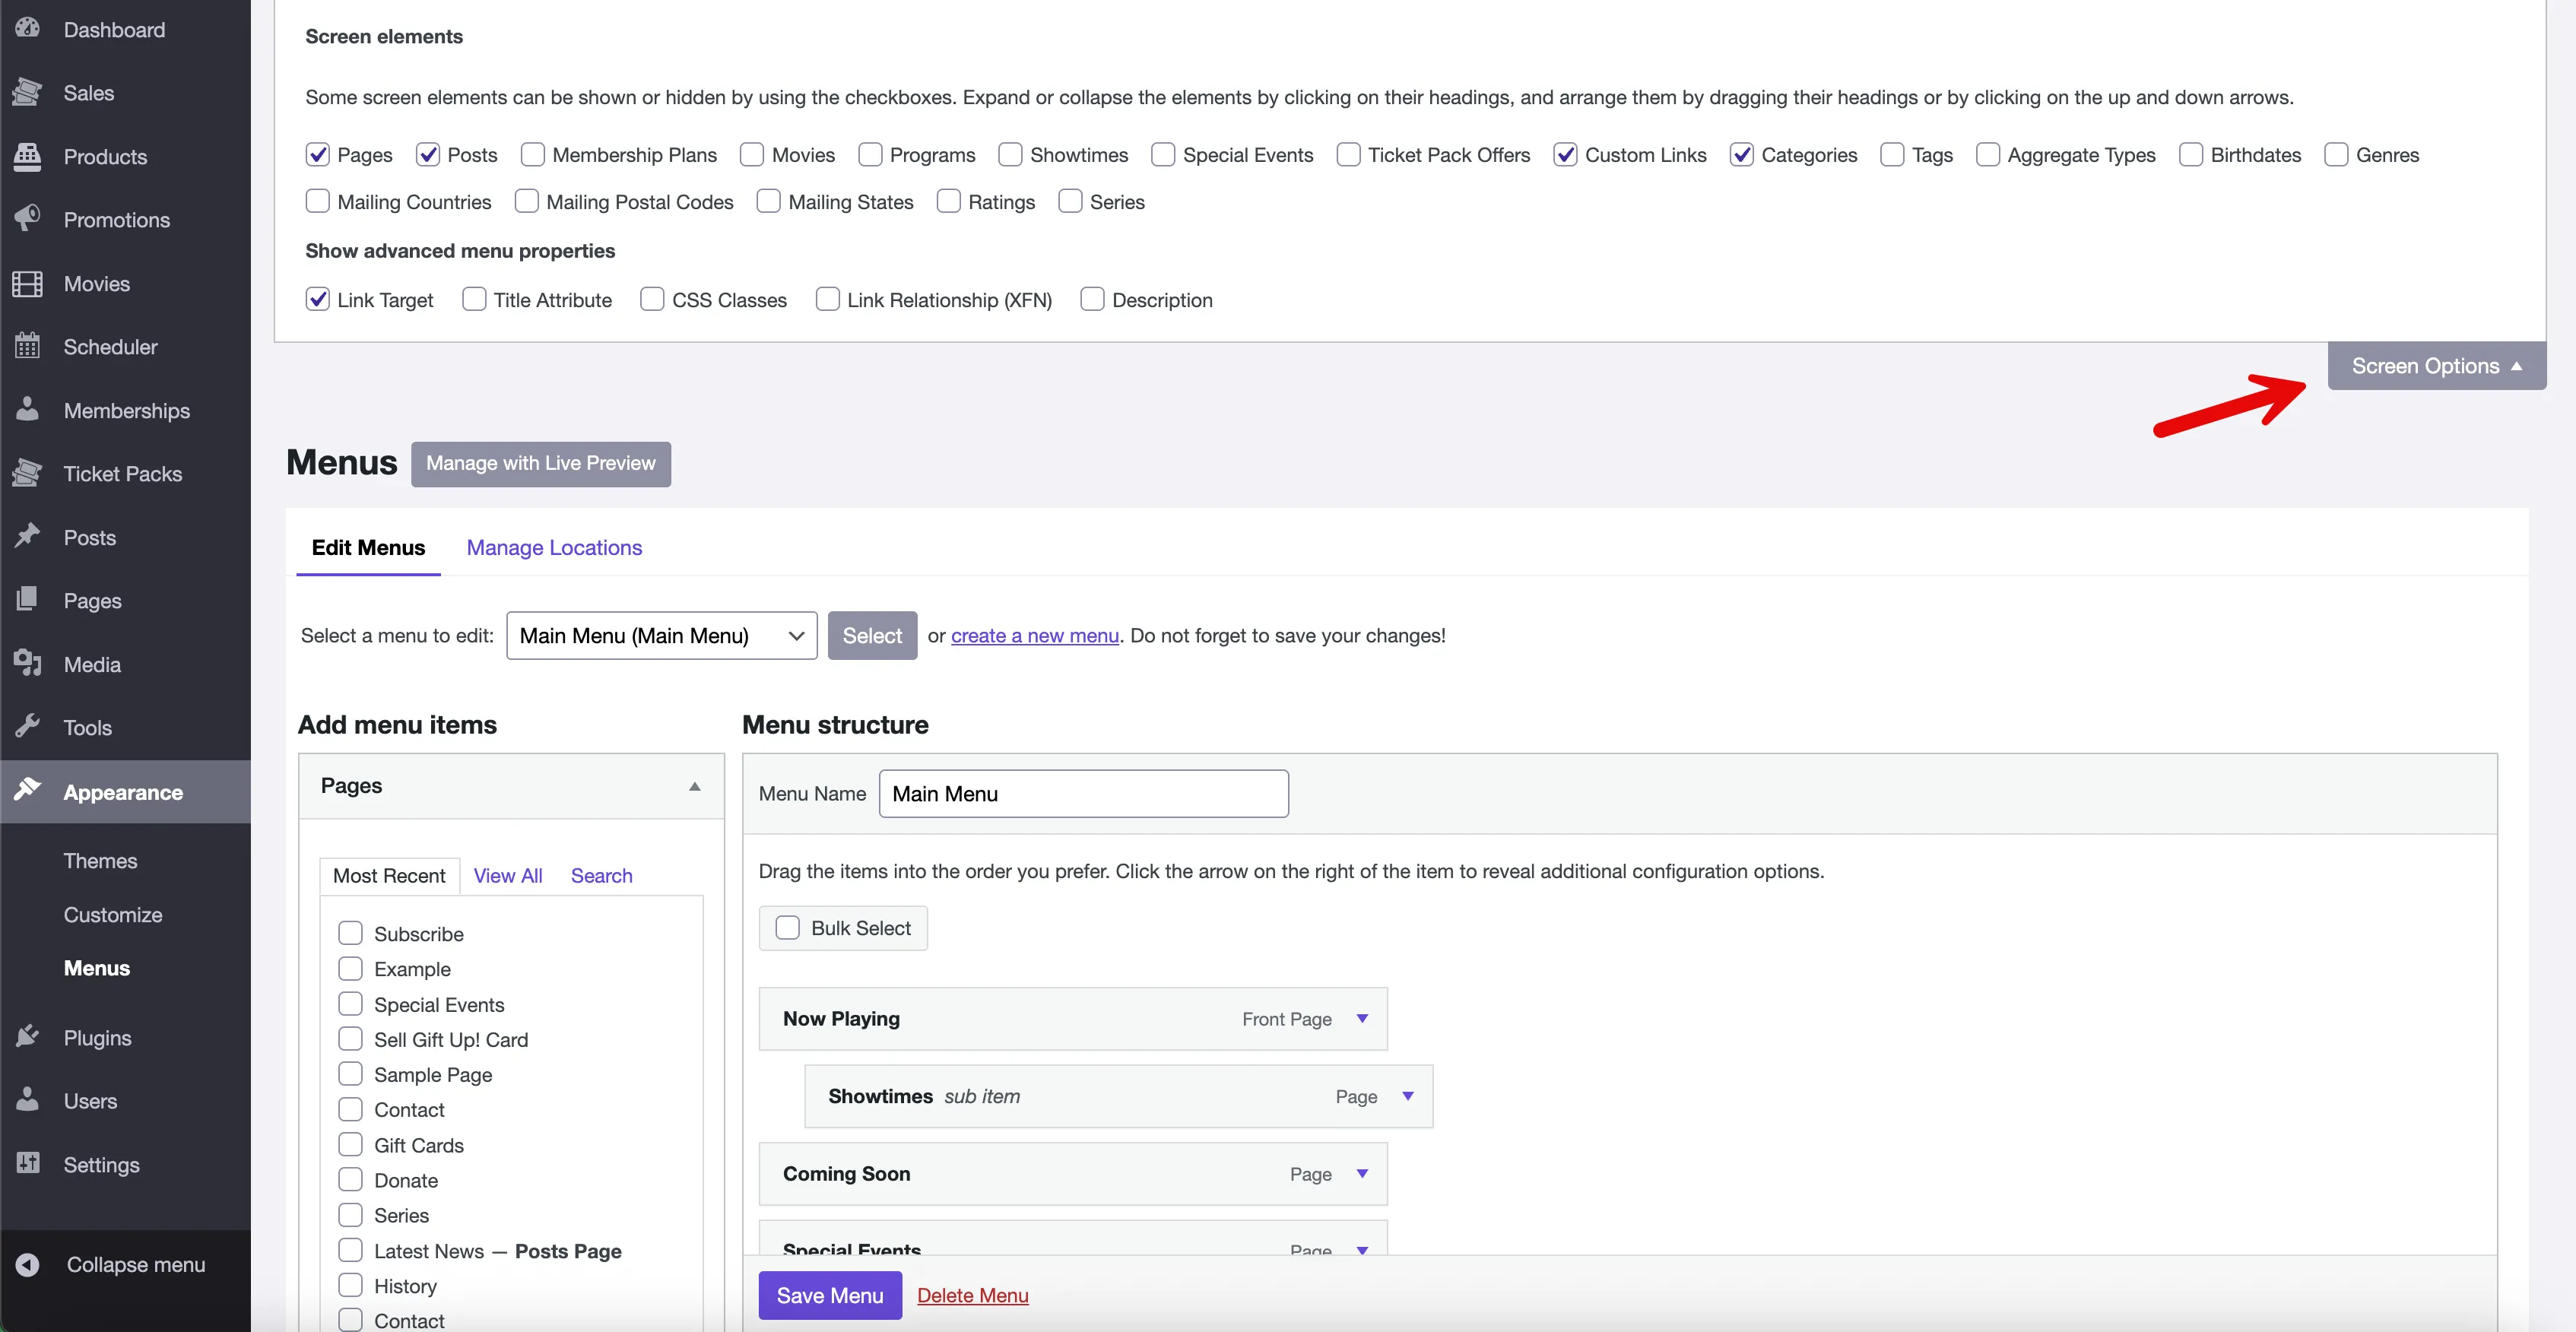Open Movies film strip icon
The width and height of the screenshot is (2576, 1332).
click(28, 283)
